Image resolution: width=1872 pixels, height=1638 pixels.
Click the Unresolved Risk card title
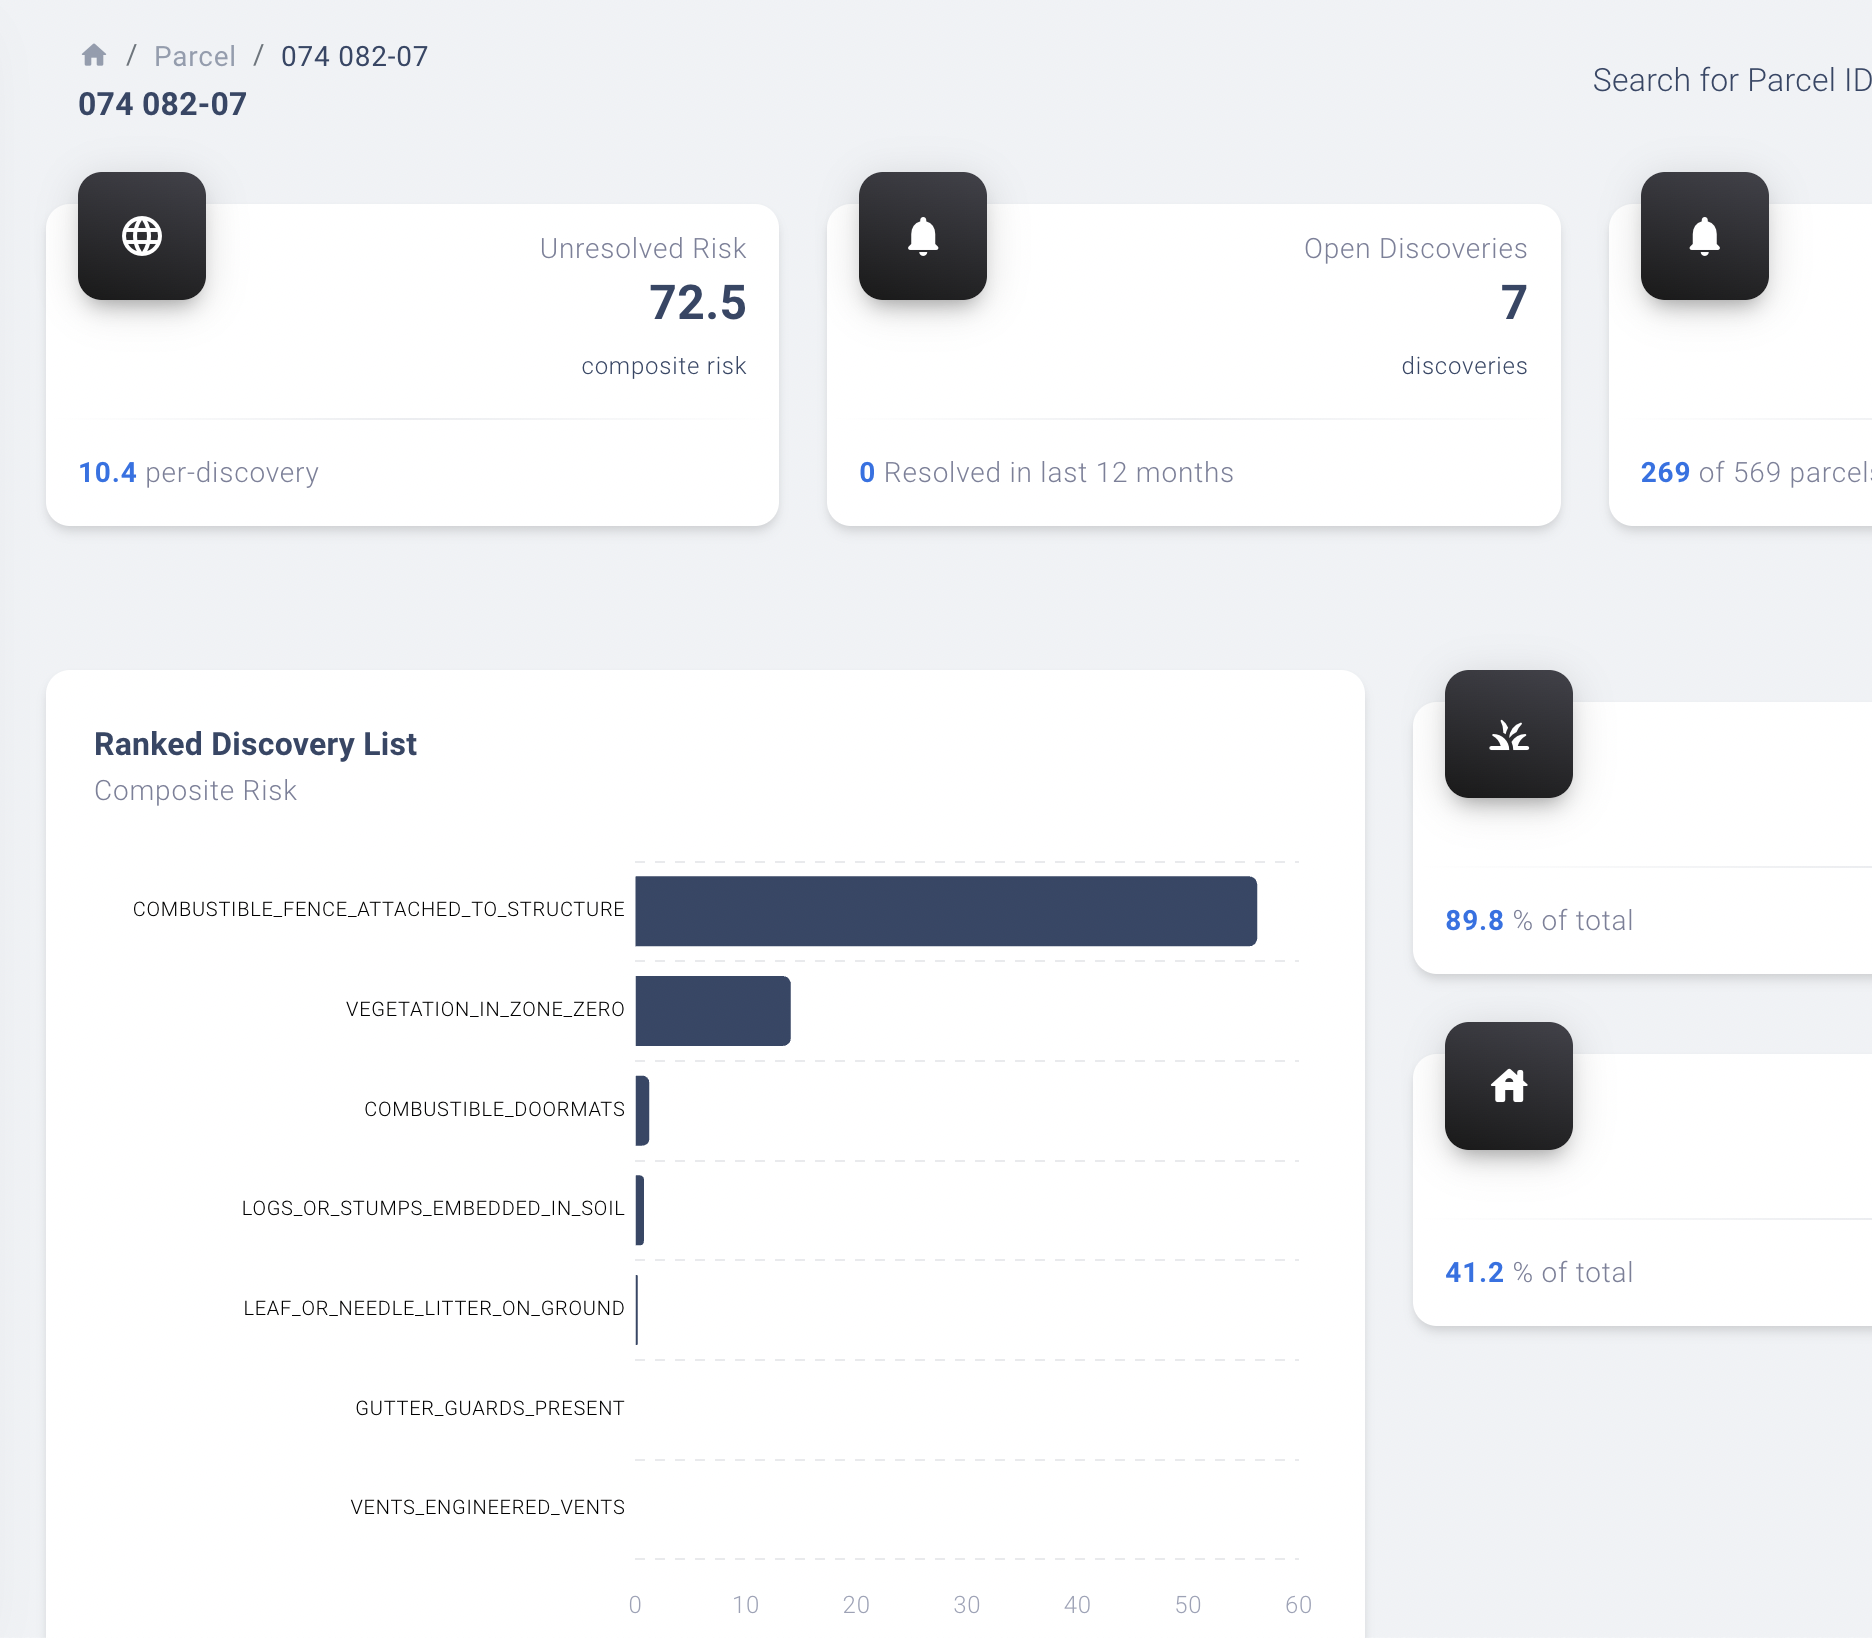click(643, 248)
